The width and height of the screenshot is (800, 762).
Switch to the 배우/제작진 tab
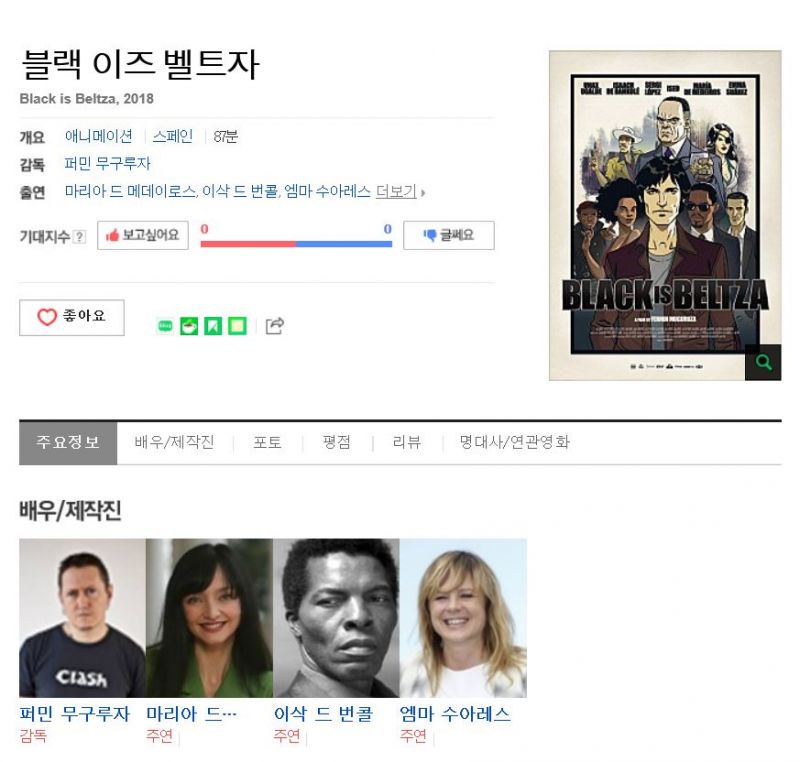(x=174, y=442)
